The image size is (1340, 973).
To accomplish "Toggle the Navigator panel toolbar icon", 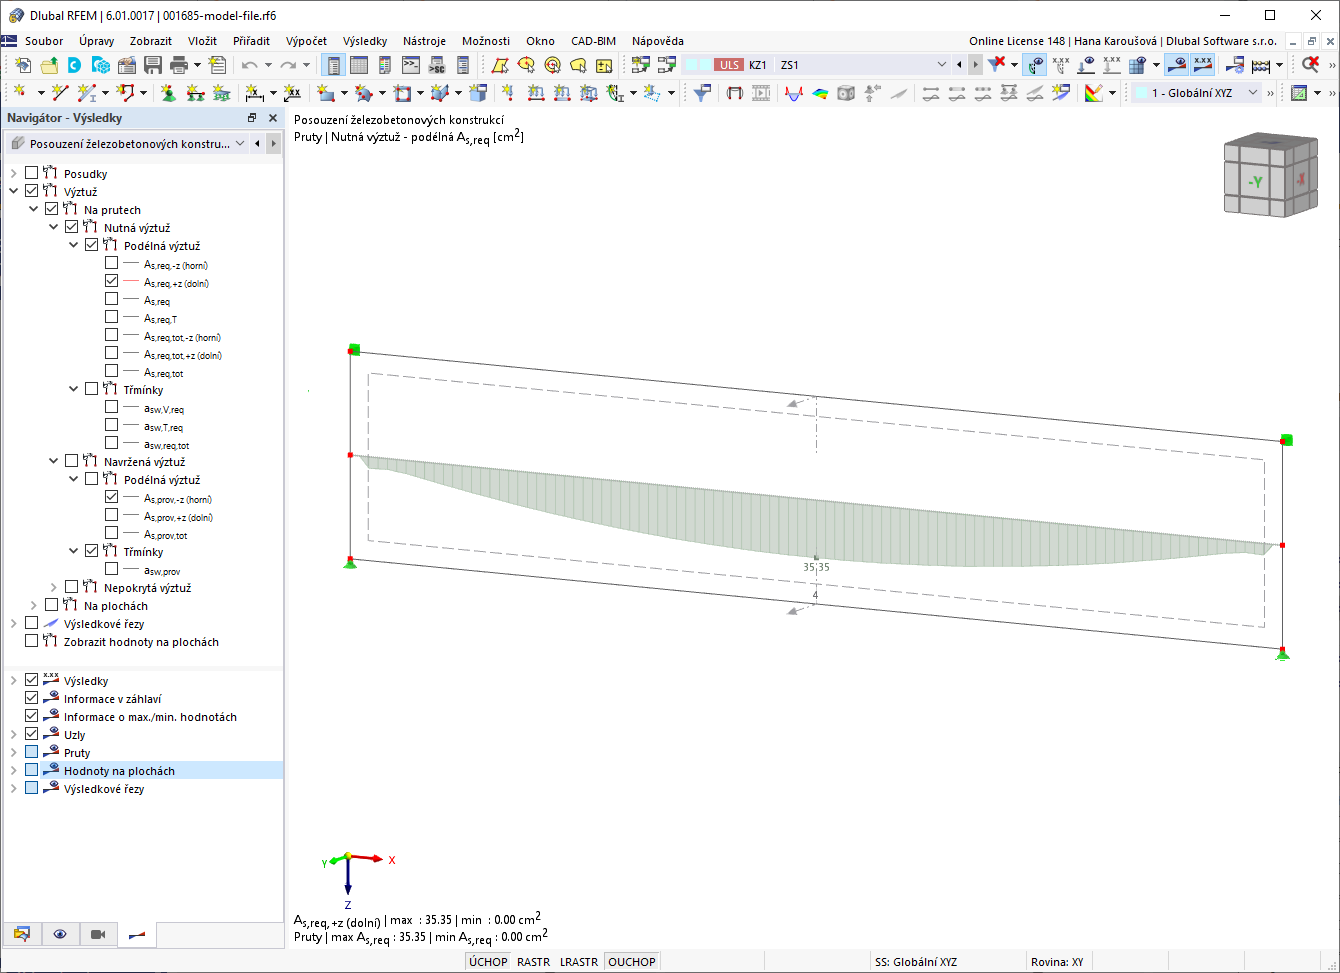I will [x=333, y=65].
